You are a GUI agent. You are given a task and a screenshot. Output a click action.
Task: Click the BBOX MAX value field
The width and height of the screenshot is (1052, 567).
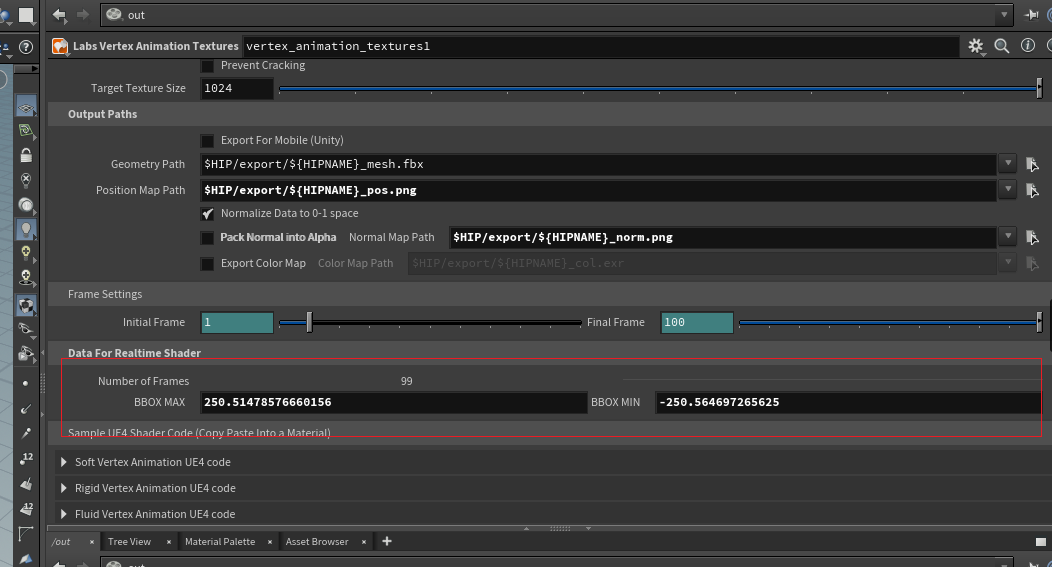click(x=394, y=402)
